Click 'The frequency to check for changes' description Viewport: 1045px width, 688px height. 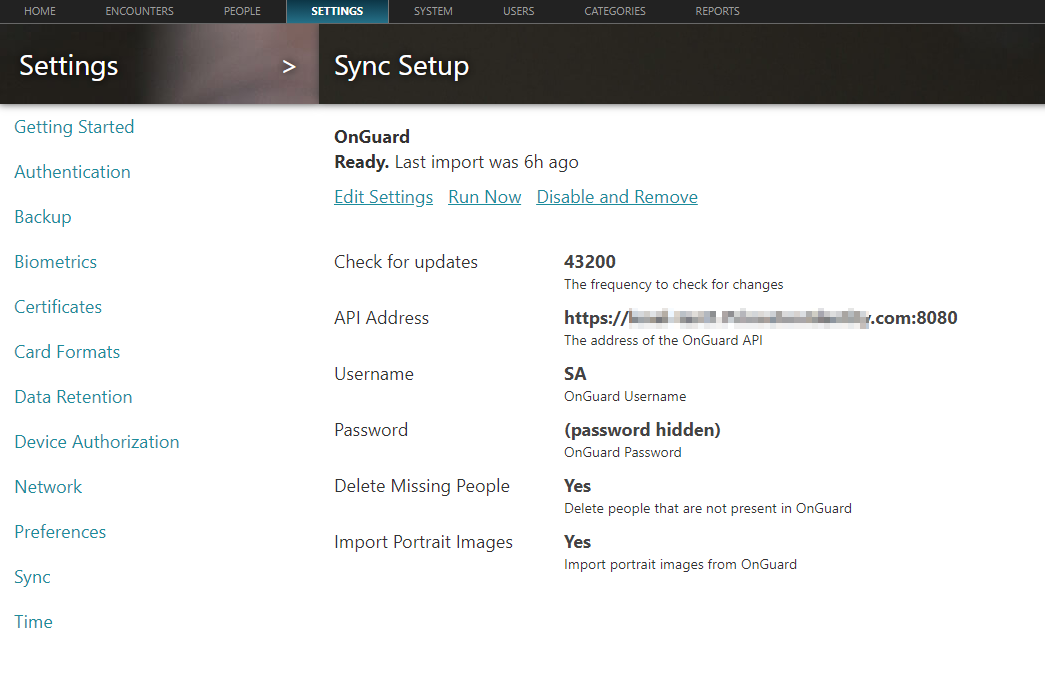coord(674,285)
